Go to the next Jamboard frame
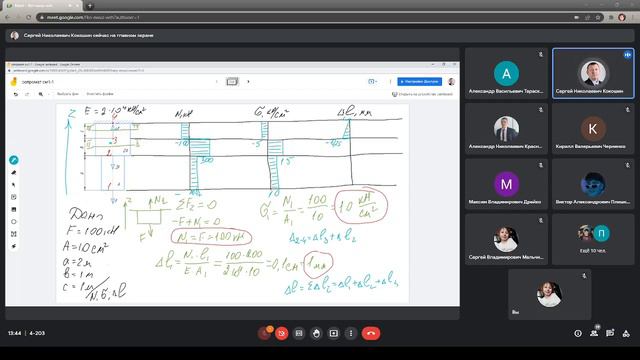This screenshot has width=640, height=360. point(248,82)
